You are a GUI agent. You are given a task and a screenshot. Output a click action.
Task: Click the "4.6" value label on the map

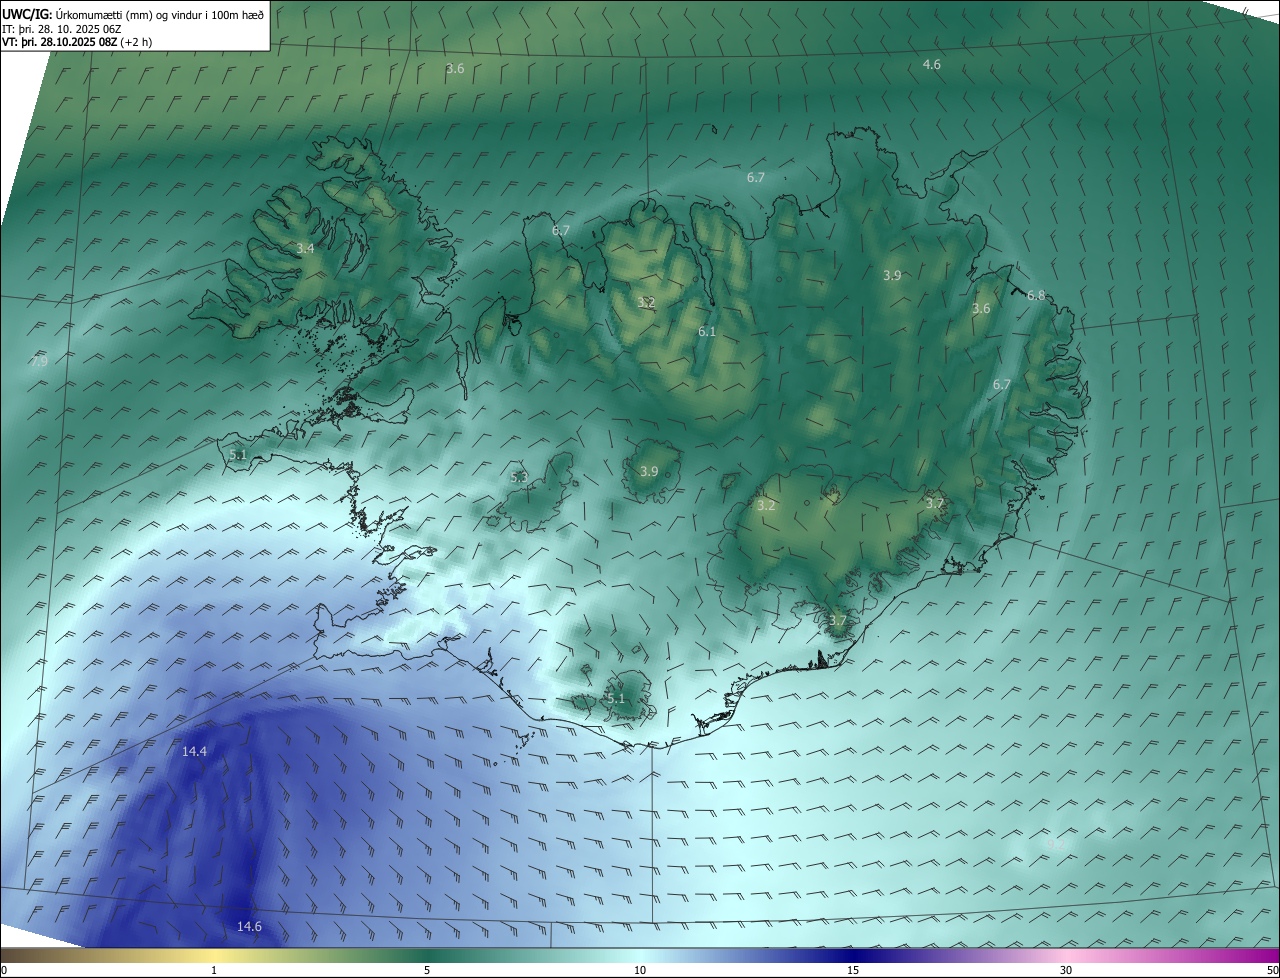tap(931, 64)
